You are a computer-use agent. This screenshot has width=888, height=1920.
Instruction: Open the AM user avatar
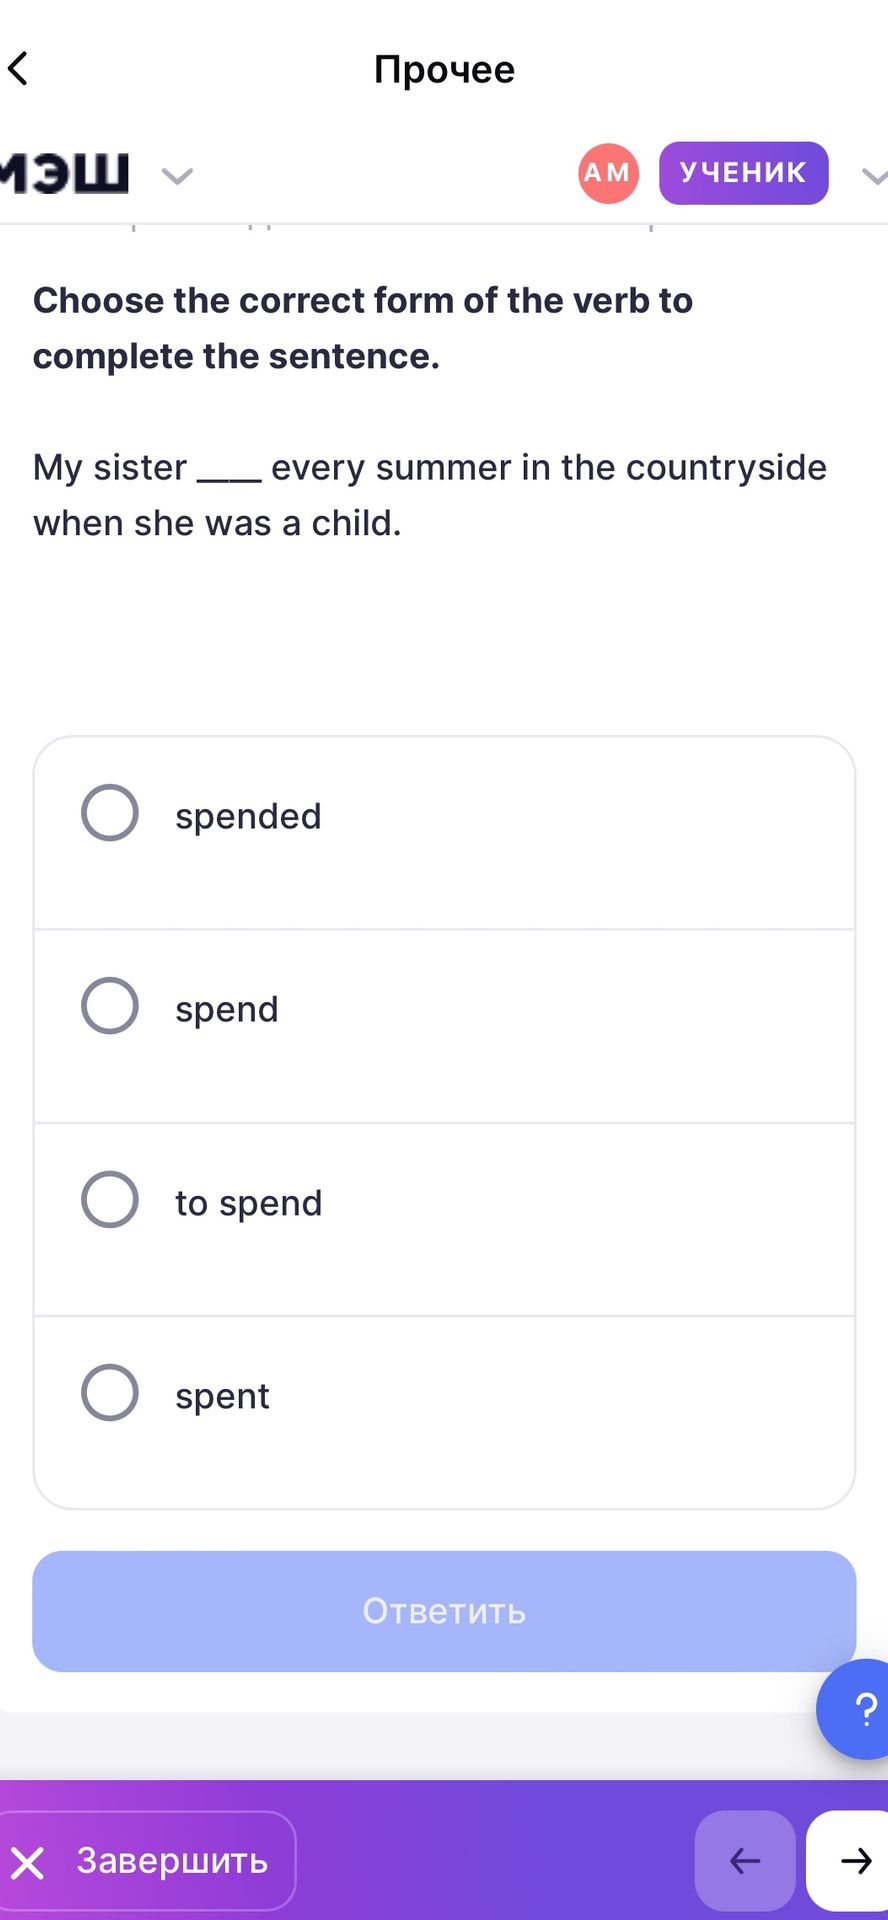coord(608,173)
